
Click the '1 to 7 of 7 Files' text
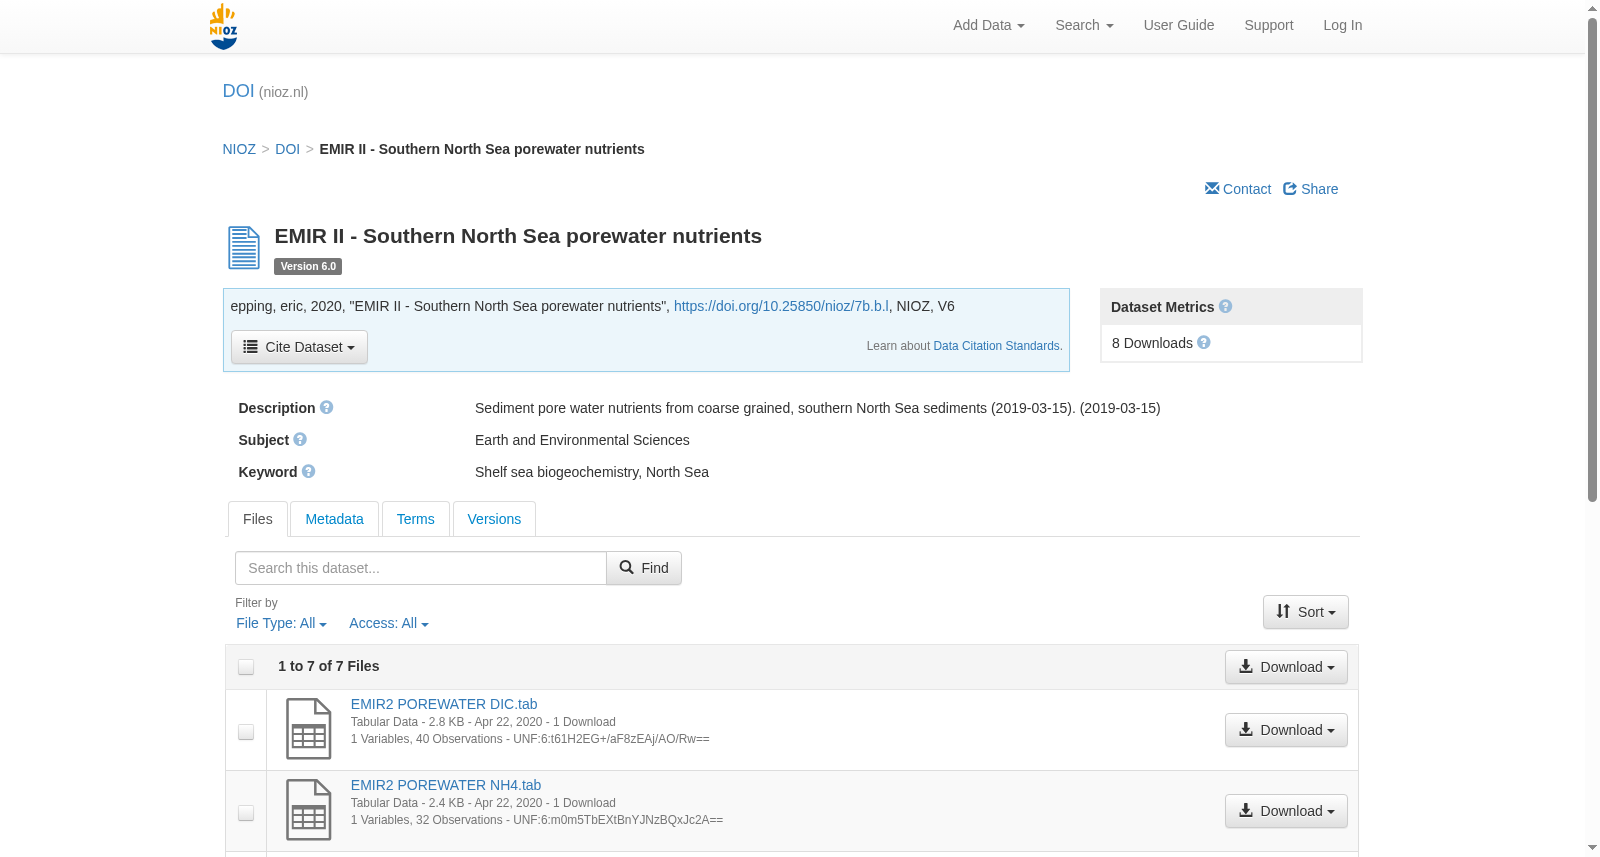click(x=328, y=666)
